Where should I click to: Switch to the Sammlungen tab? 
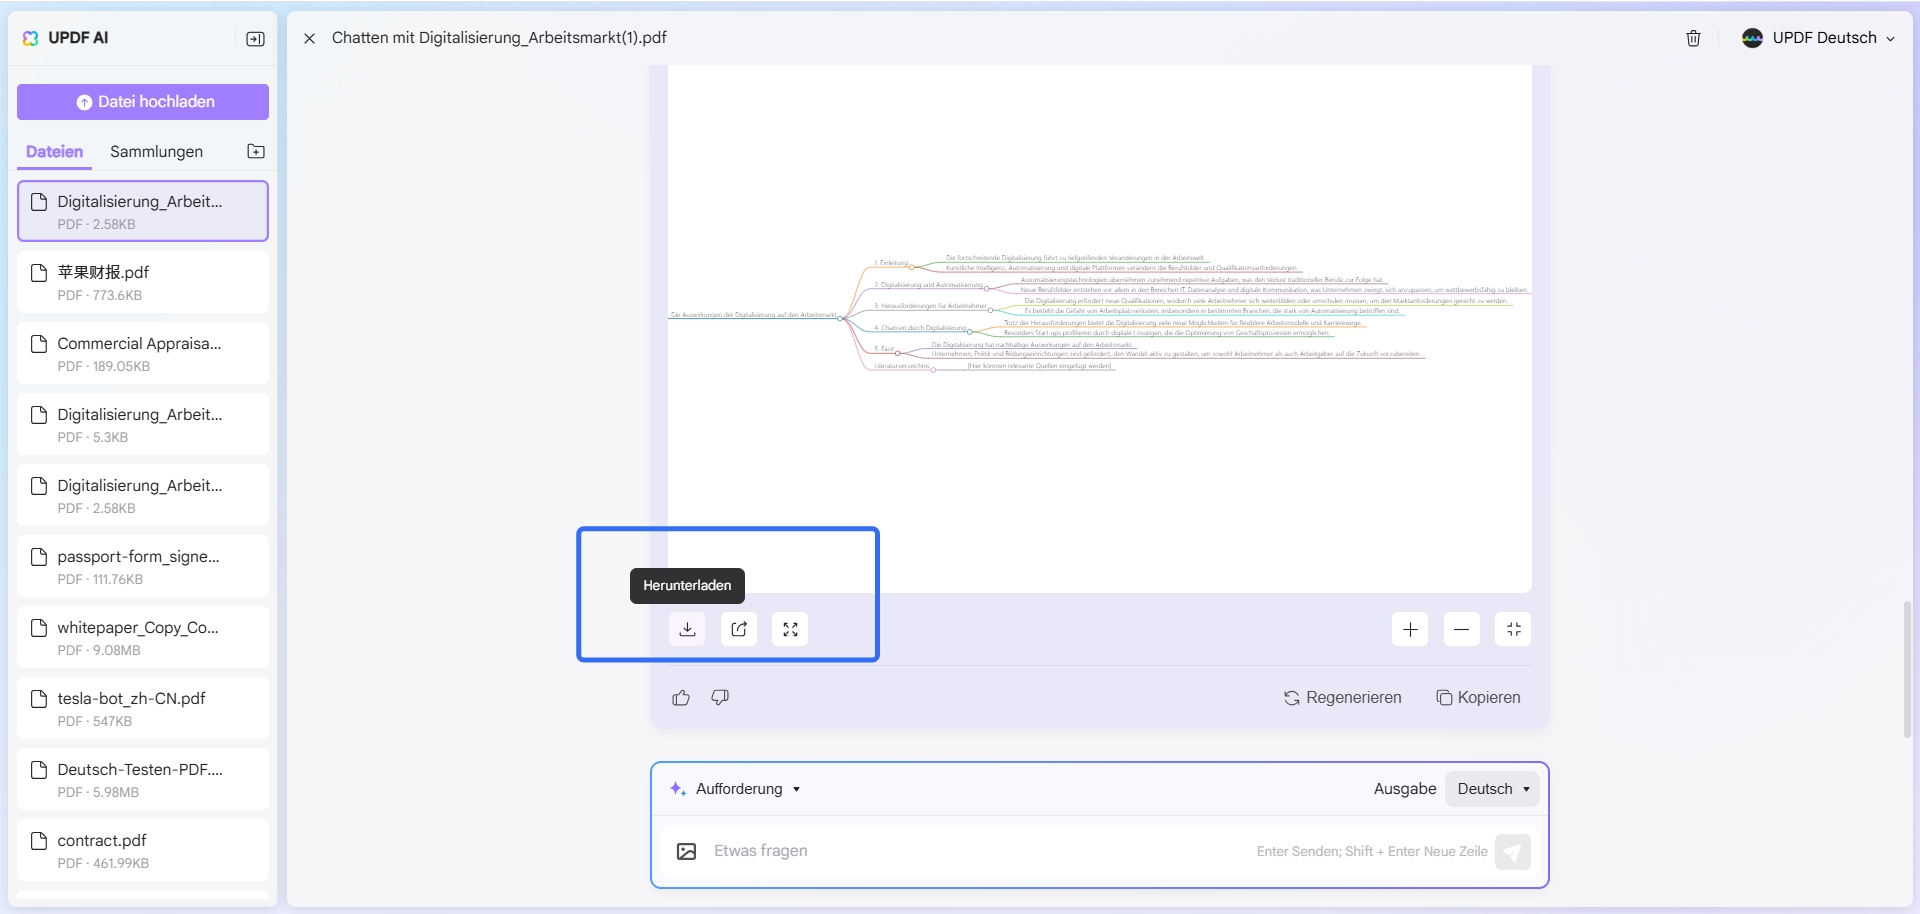pos(156,152)
